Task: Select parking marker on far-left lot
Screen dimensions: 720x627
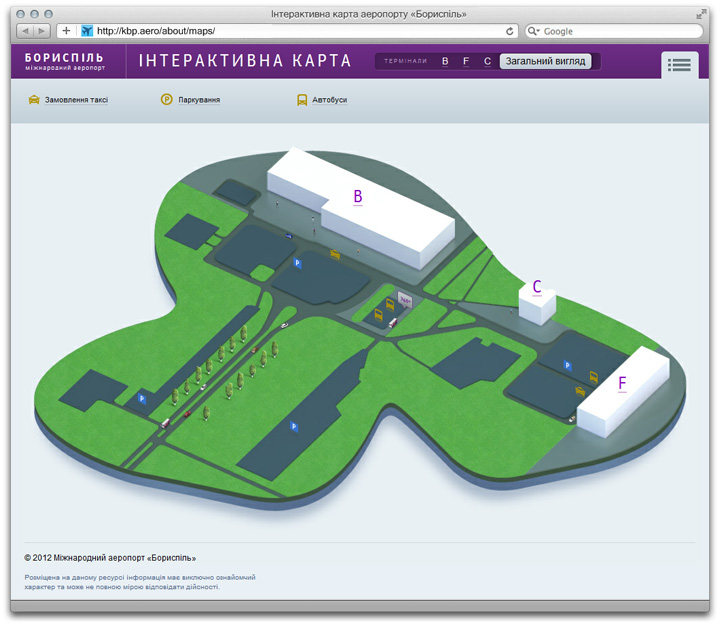Action: (x=140, y=398)
